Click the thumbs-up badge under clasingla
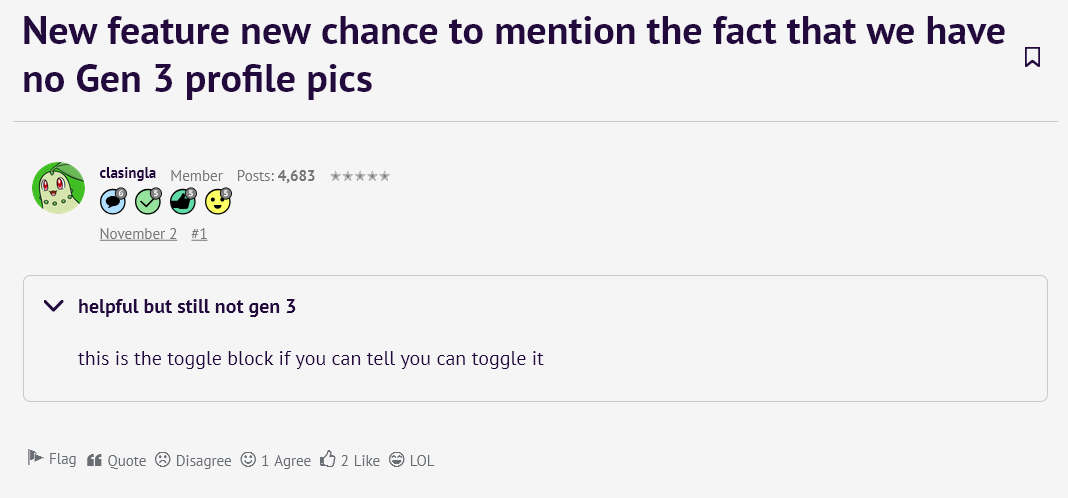The height and width of the screenshot is (498, 1068). point(183,202)
